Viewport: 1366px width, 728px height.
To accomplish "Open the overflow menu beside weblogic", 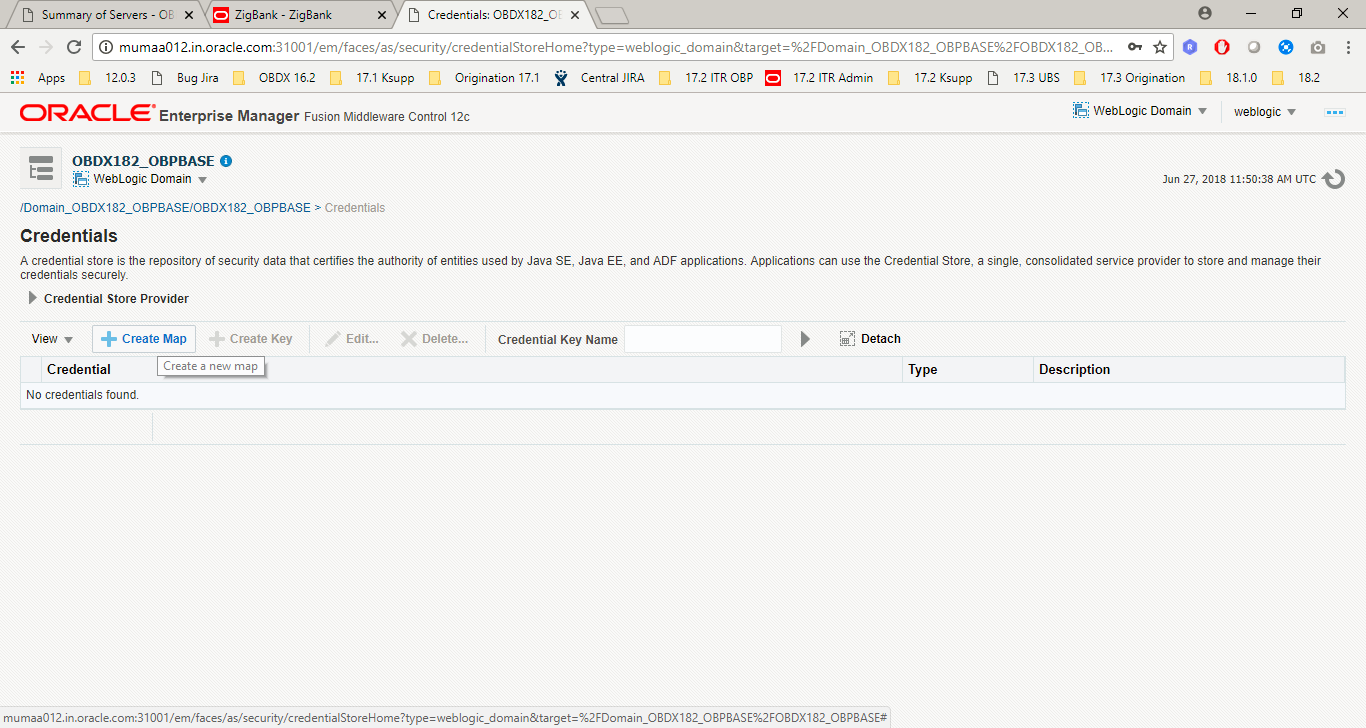I will coord(1334,112).
